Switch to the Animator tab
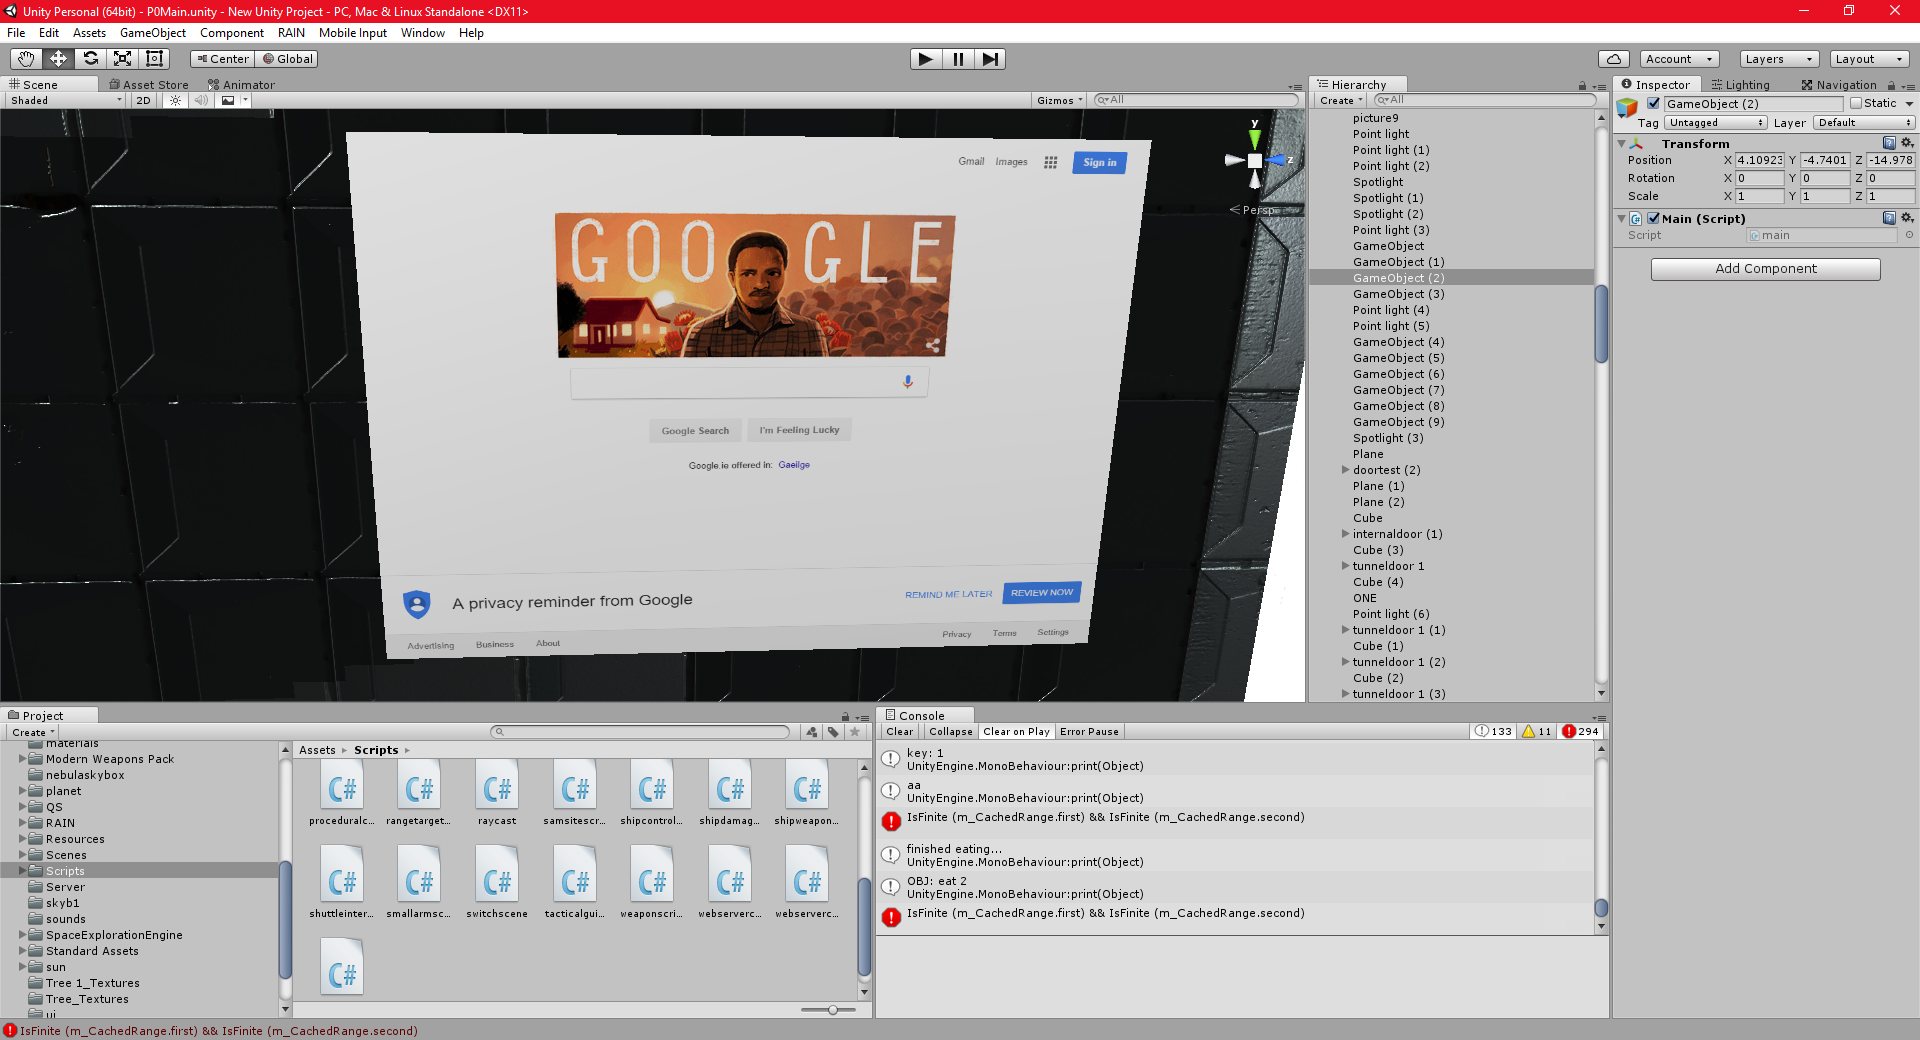 [241, 85]
